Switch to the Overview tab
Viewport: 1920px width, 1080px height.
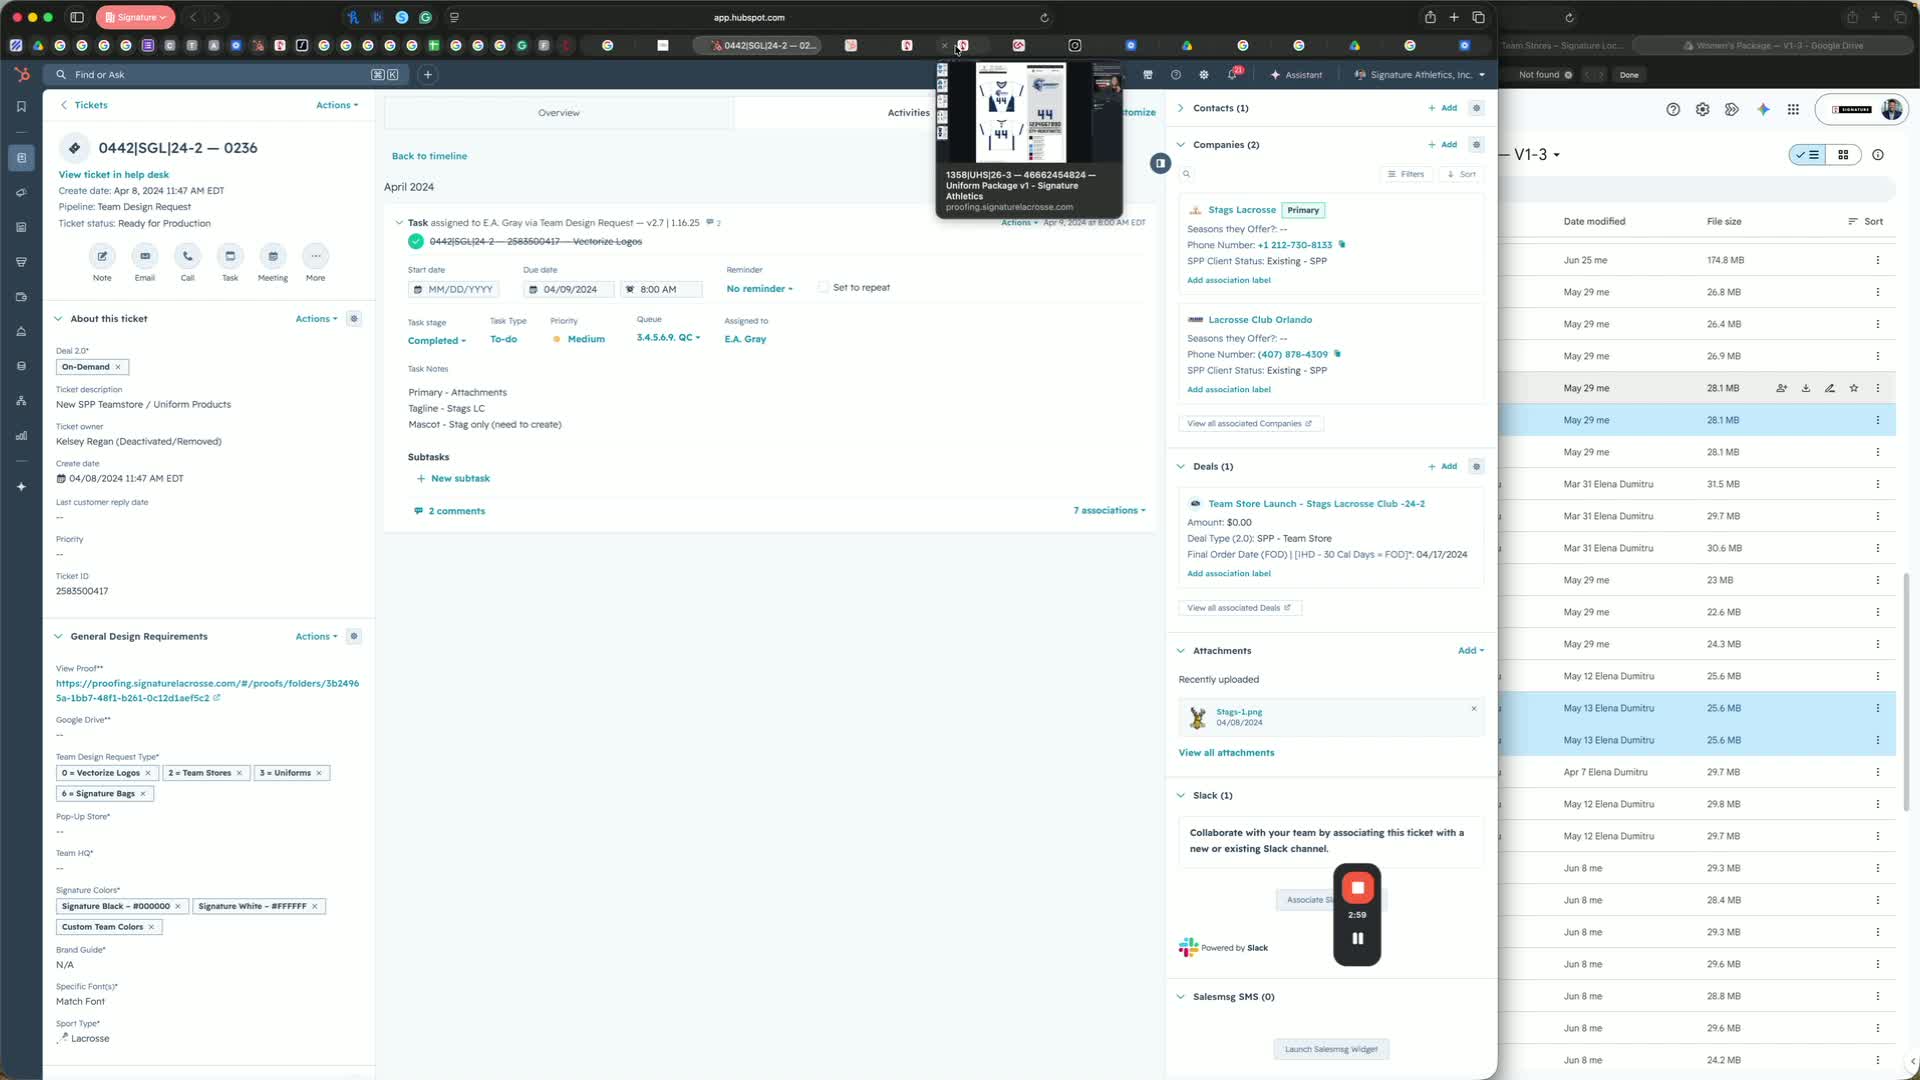point(559,113)
